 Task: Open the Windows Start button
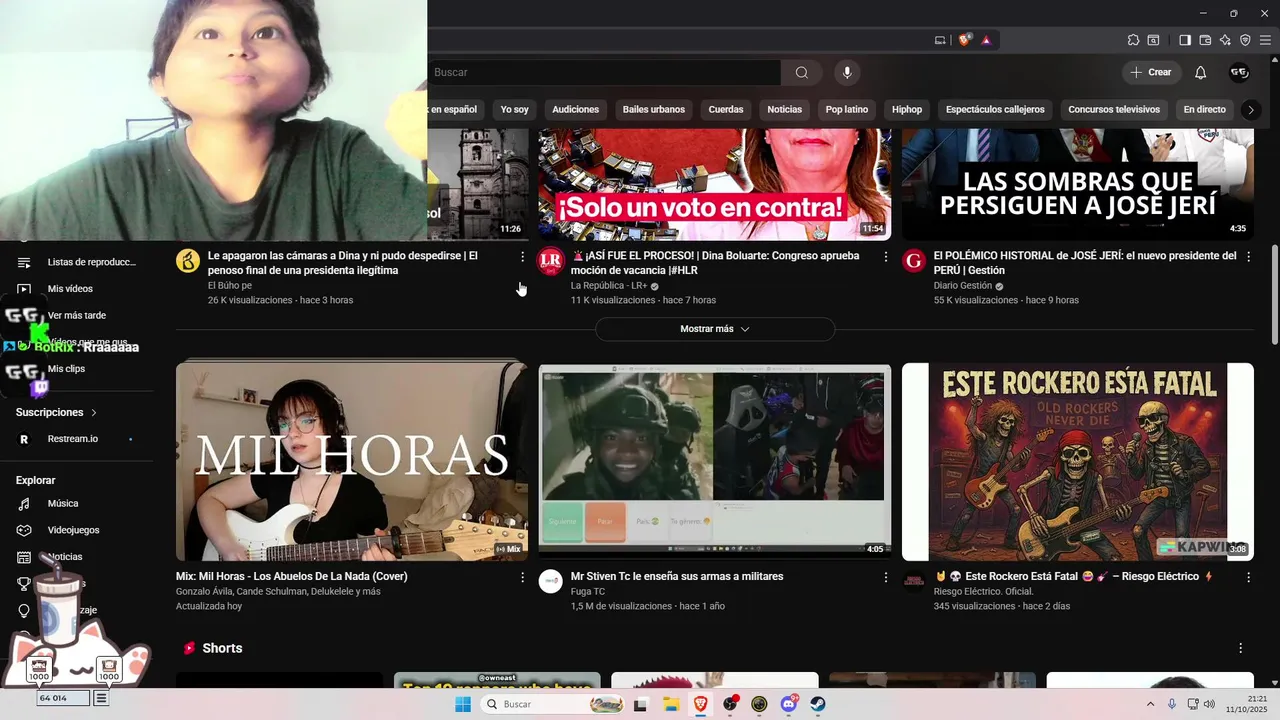tap(463, 704)
